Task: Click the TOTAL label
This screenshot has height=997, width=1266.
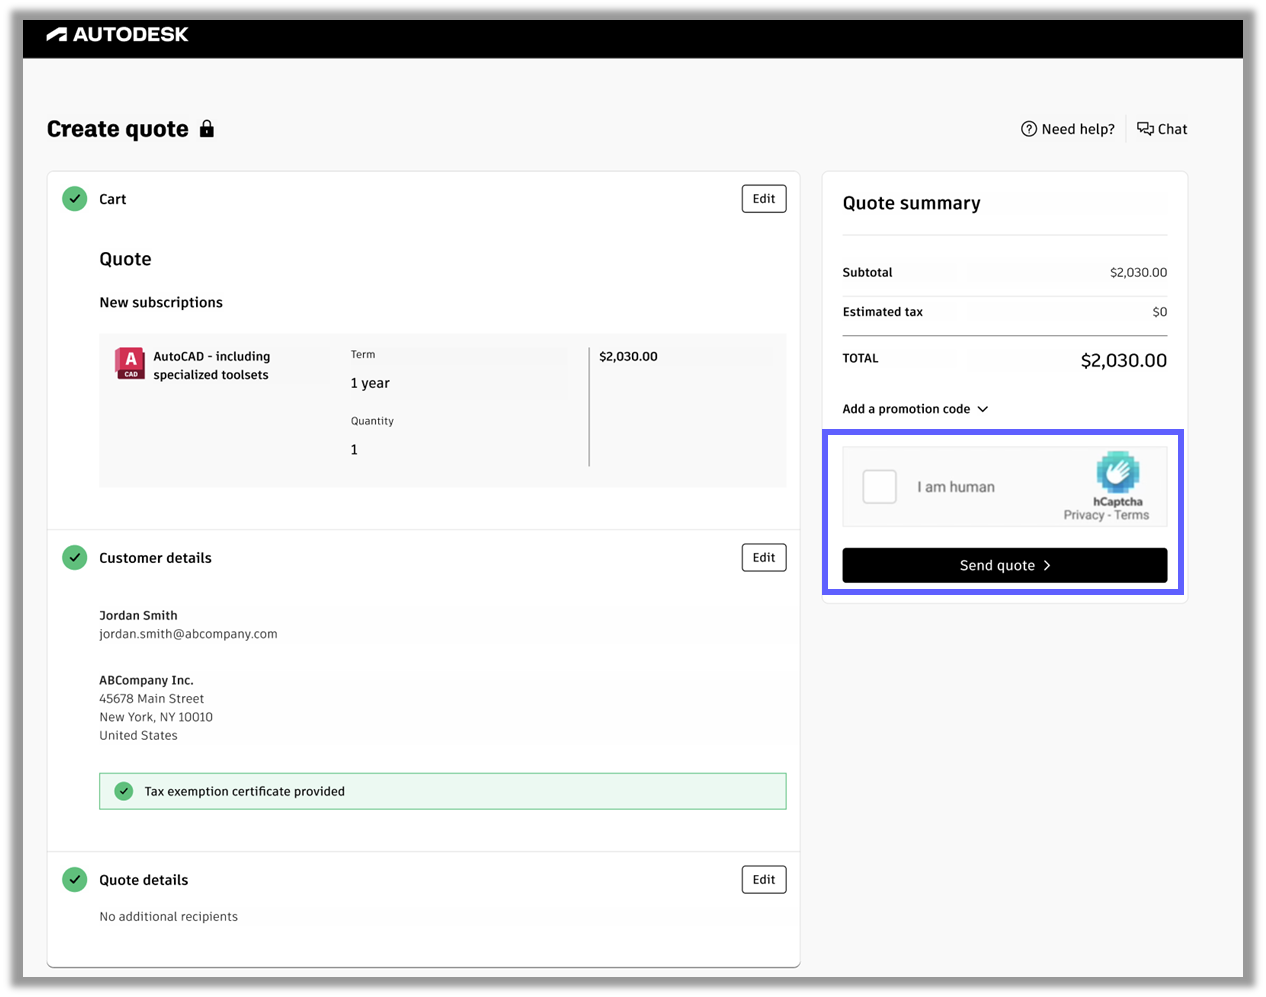Action: pos(861,358)
